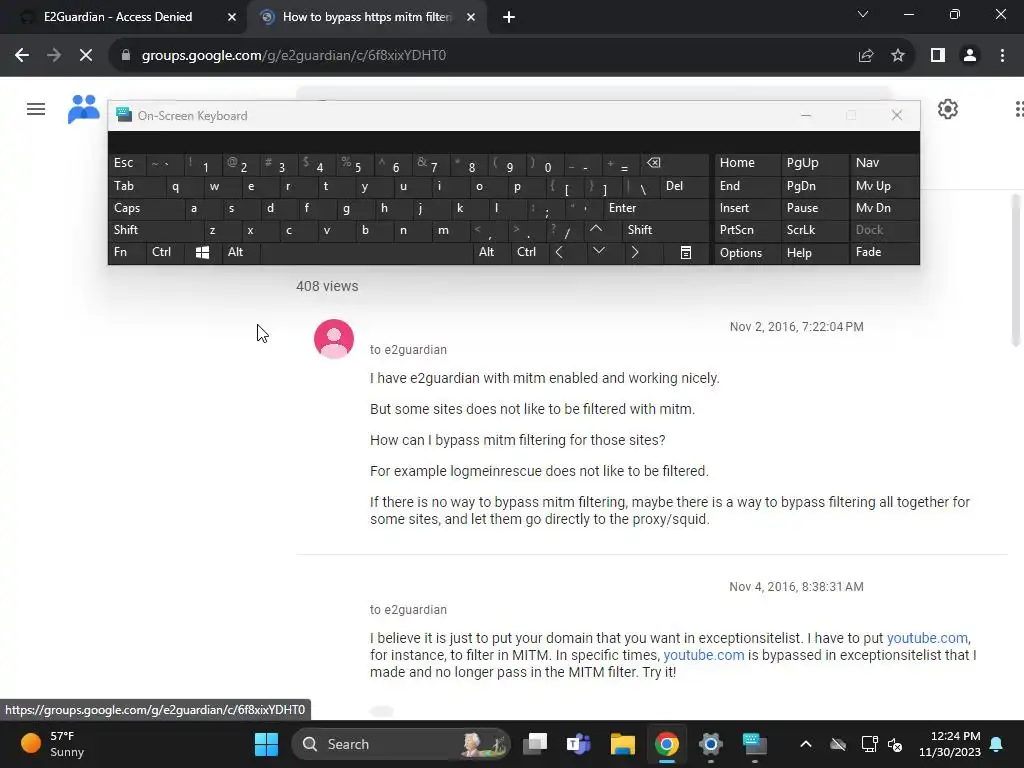Select the How to bypass https mitm tab
Screen dimensions: 1024x768
coord(367,17)
